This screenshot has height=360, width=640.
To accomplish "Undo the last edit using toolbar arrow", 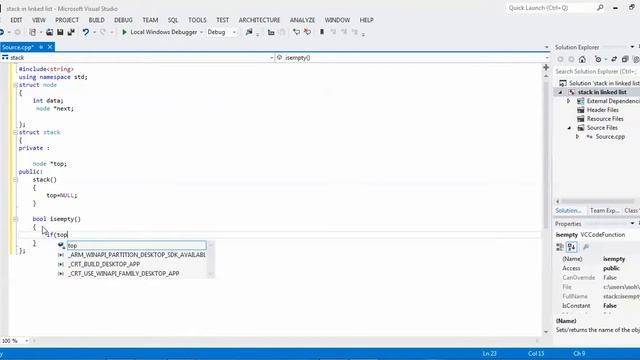I will (85, 32).
